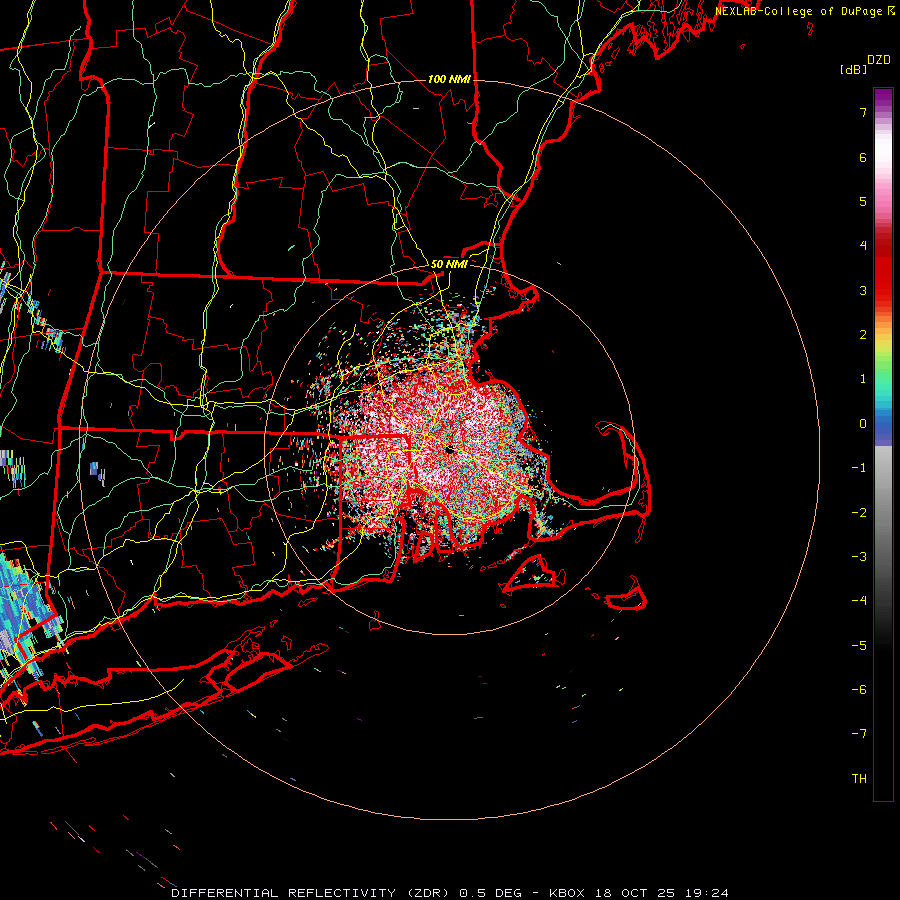Select the -1 value on the dB scale
Screen dimensions: 900x900
pos(859,468)
